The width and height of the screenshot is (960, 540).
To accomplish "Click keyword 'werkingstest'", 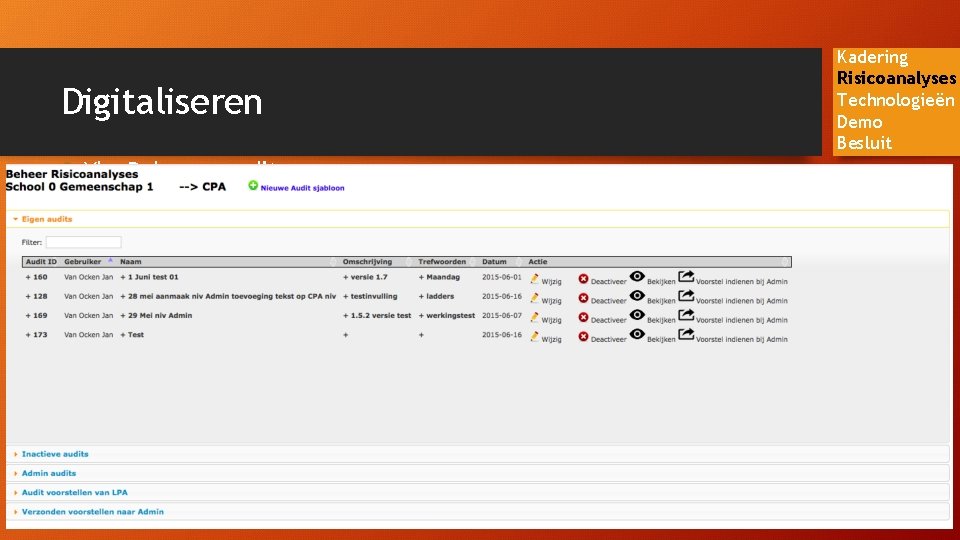I will 451,316.
